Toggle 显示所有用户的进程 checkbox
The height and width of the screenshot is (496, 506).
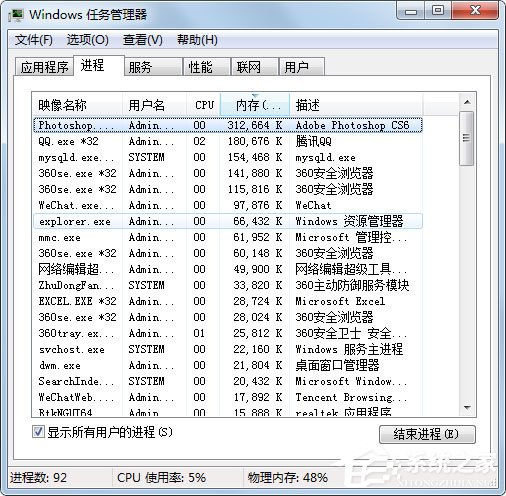click(38, 432)
